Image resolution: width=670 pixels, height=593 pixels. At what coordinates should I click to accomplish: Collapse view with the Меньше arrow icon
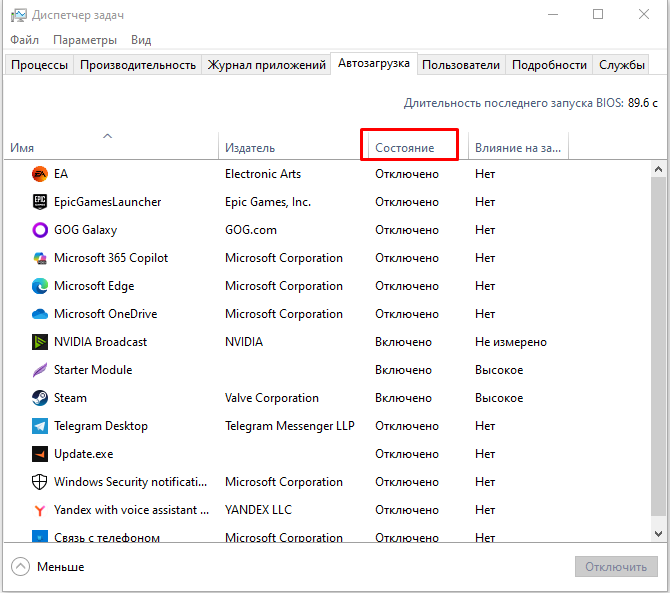pyautogui.click(x=21, y=567)
